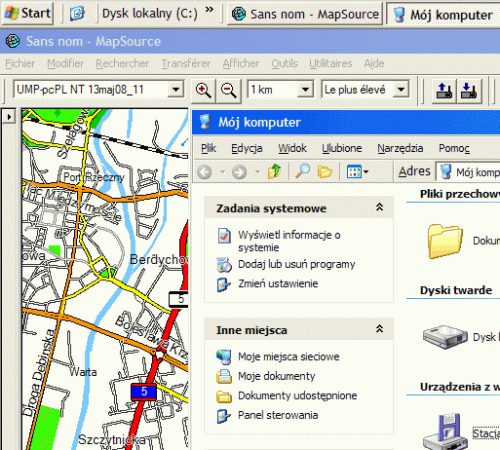
Task: Click the network places globe icon
Action: pos(224,357)
